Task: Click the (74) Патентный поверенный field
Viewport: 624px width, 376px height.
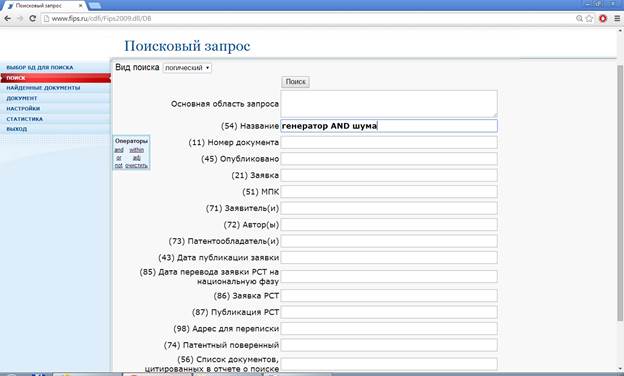Action: 389,345
